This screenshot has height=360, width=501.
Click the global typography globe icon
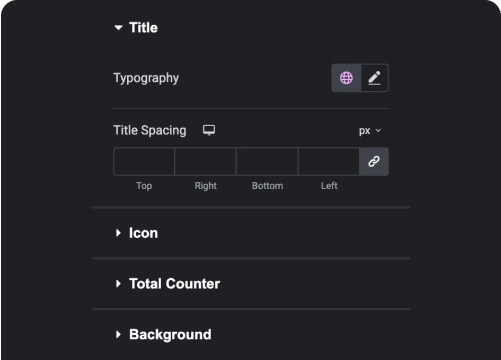click(346, 78)
